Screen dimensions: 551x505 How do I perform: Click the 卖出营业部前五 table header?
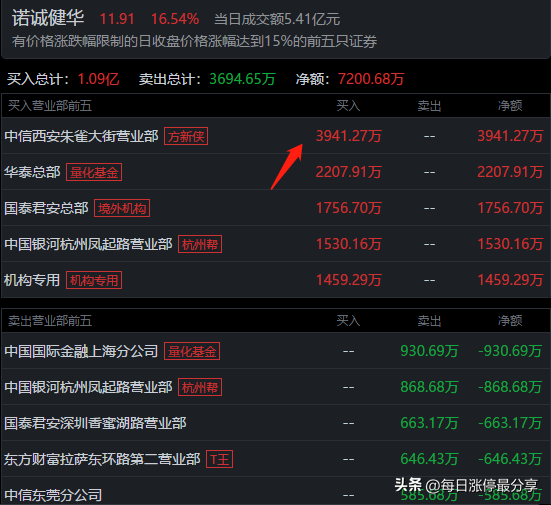click(50, 321)
